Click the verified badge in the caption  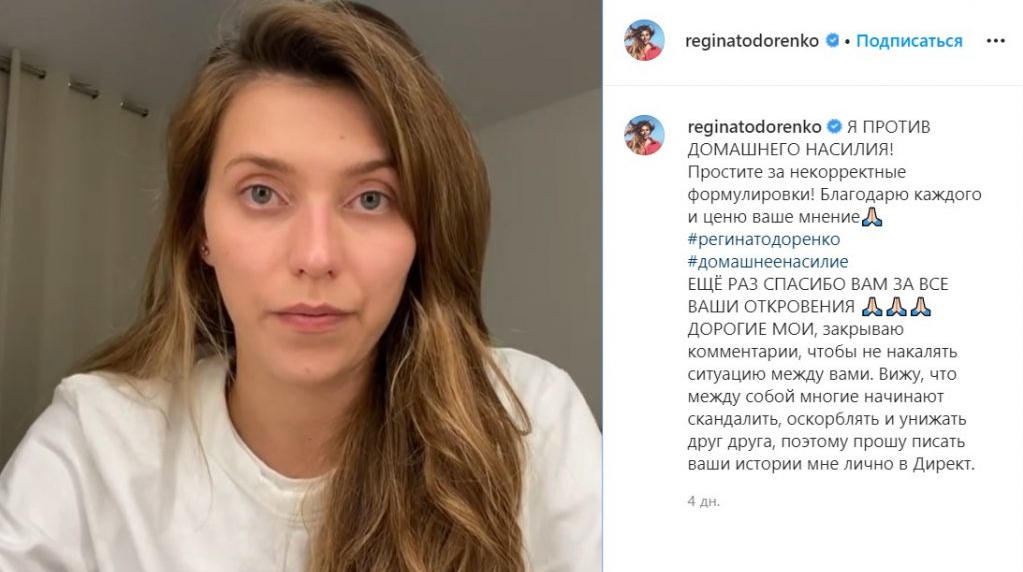click(x=834, y=127)
